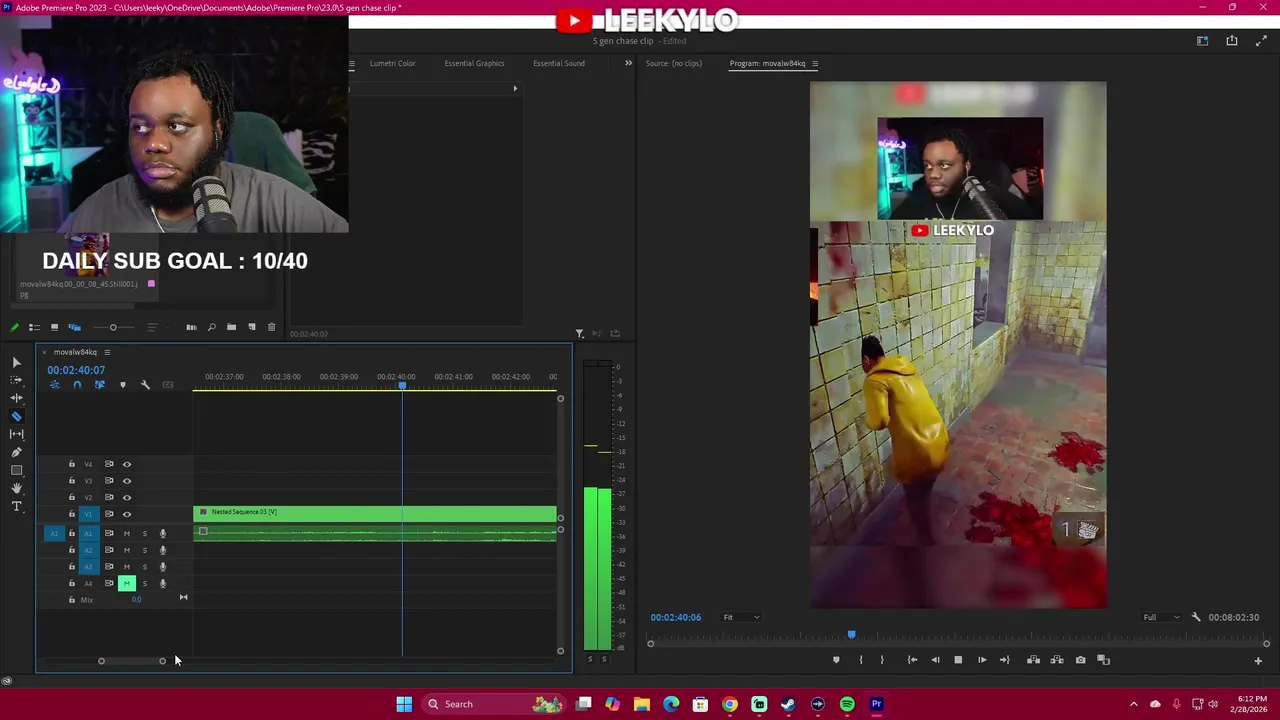The image size is (1280, 720).
Task: Go to Out point
Action: [1004, 660]
